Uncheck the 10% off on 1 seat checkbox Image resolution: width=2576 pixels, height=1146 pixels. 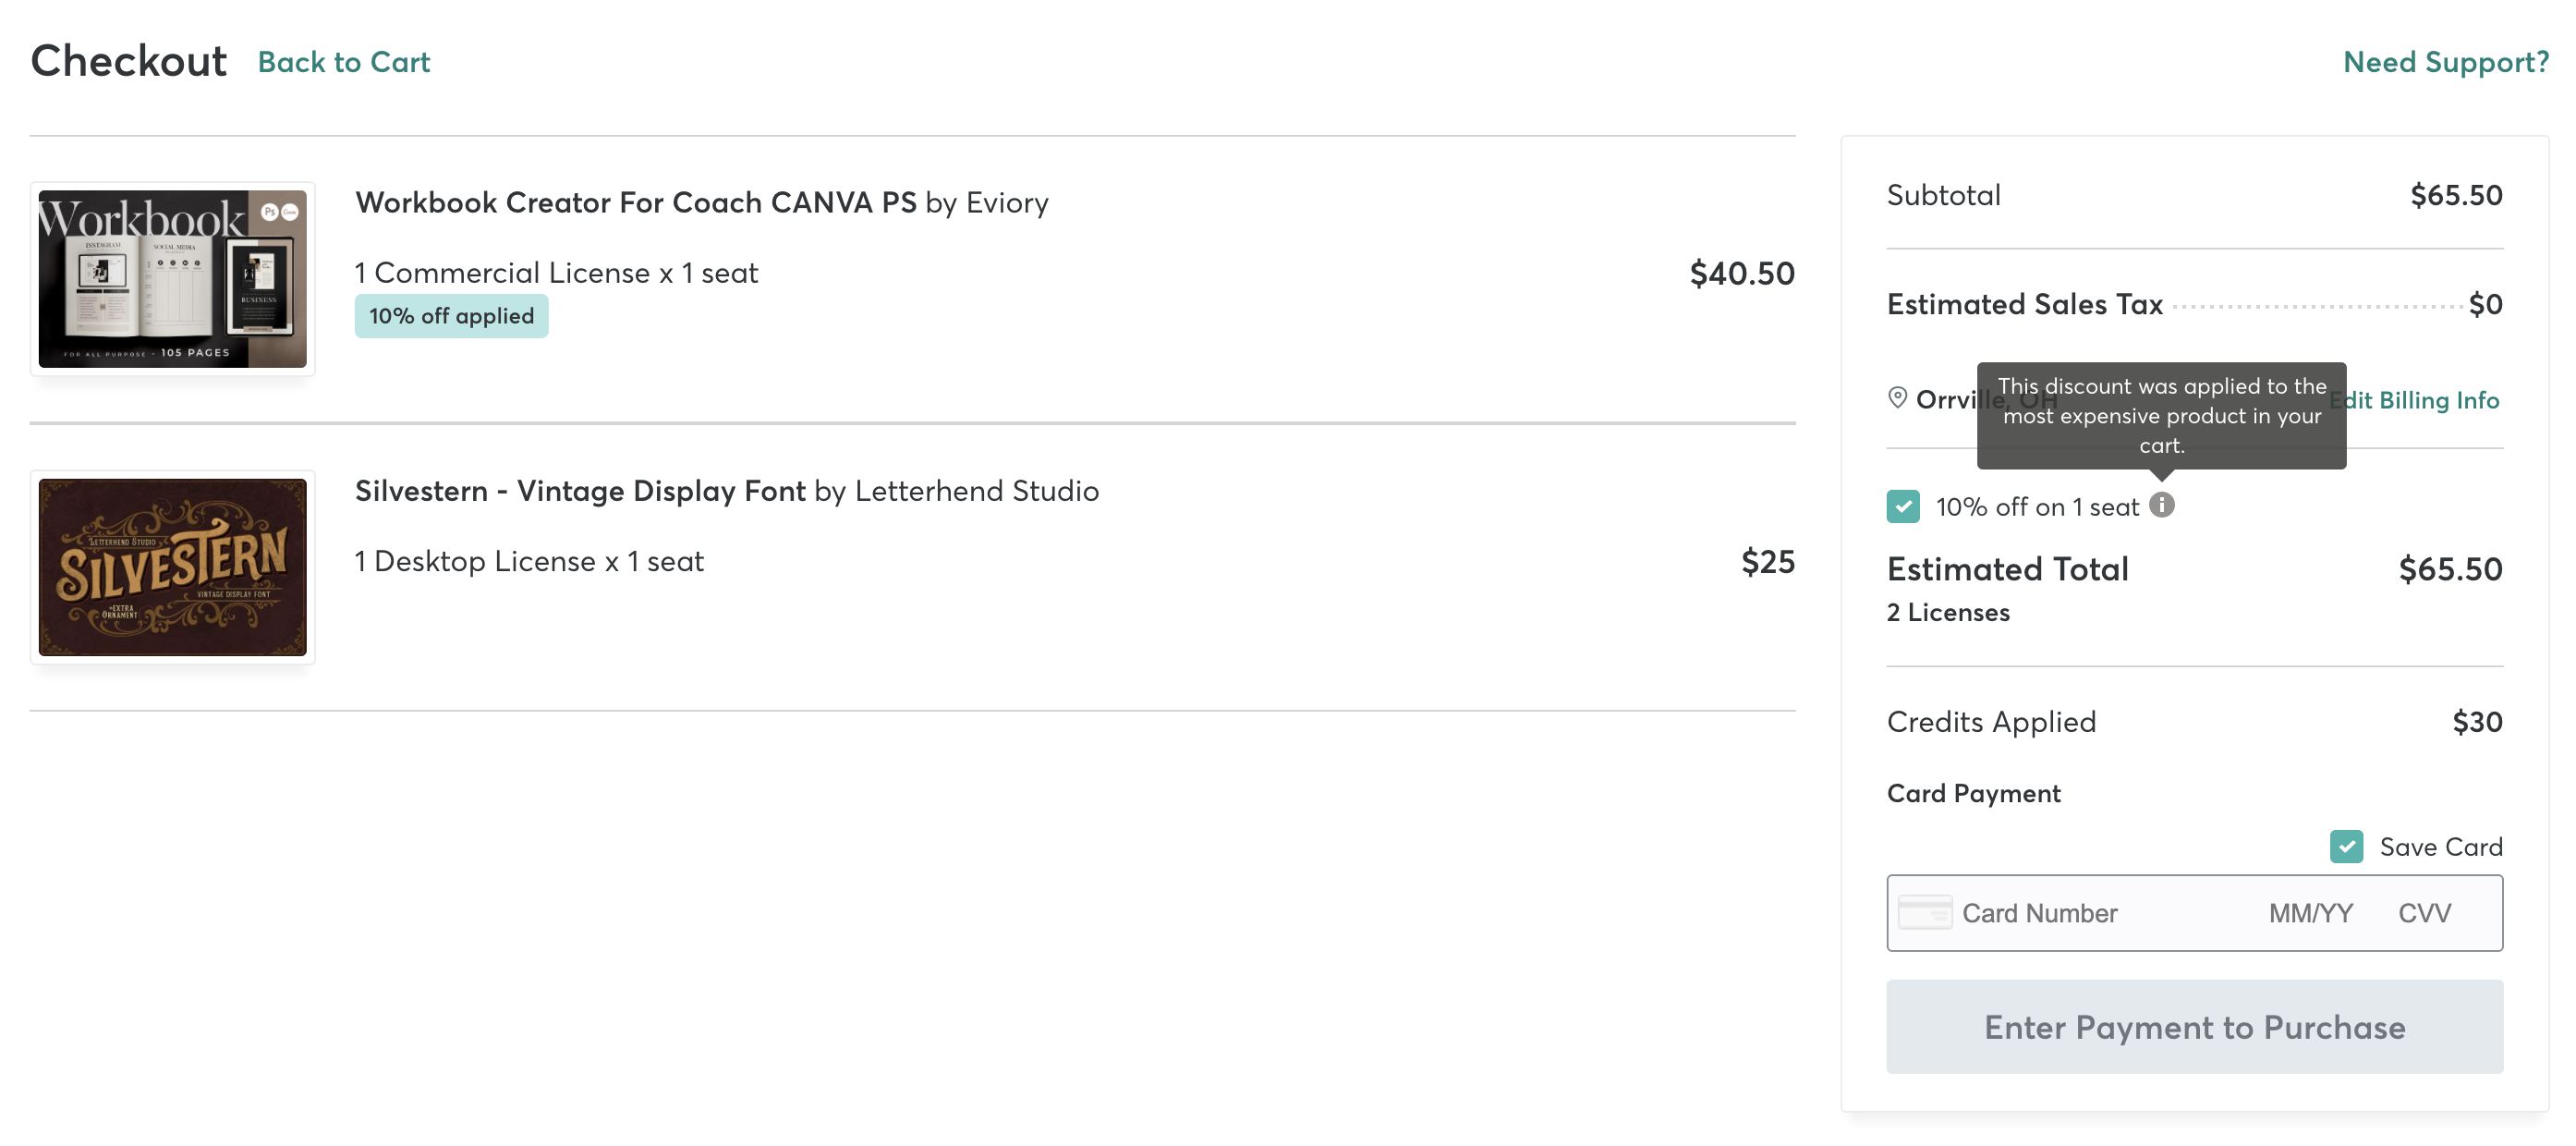(1902, 506)
